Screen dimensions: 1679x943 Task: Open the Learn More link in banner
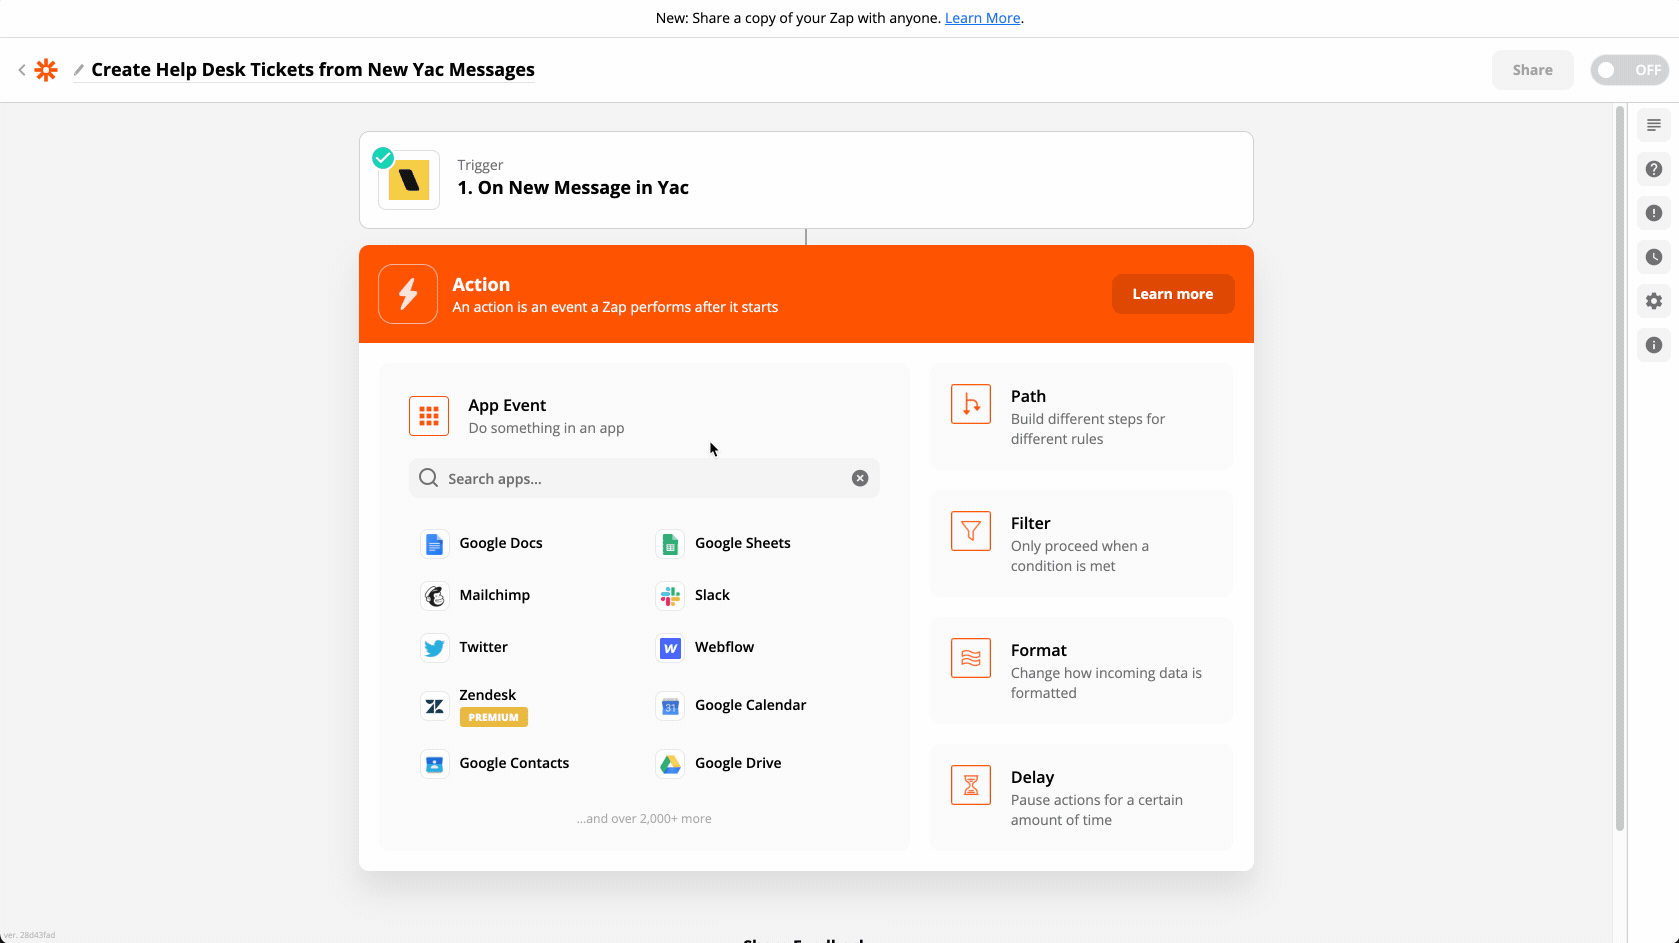[x=982, y=18]
